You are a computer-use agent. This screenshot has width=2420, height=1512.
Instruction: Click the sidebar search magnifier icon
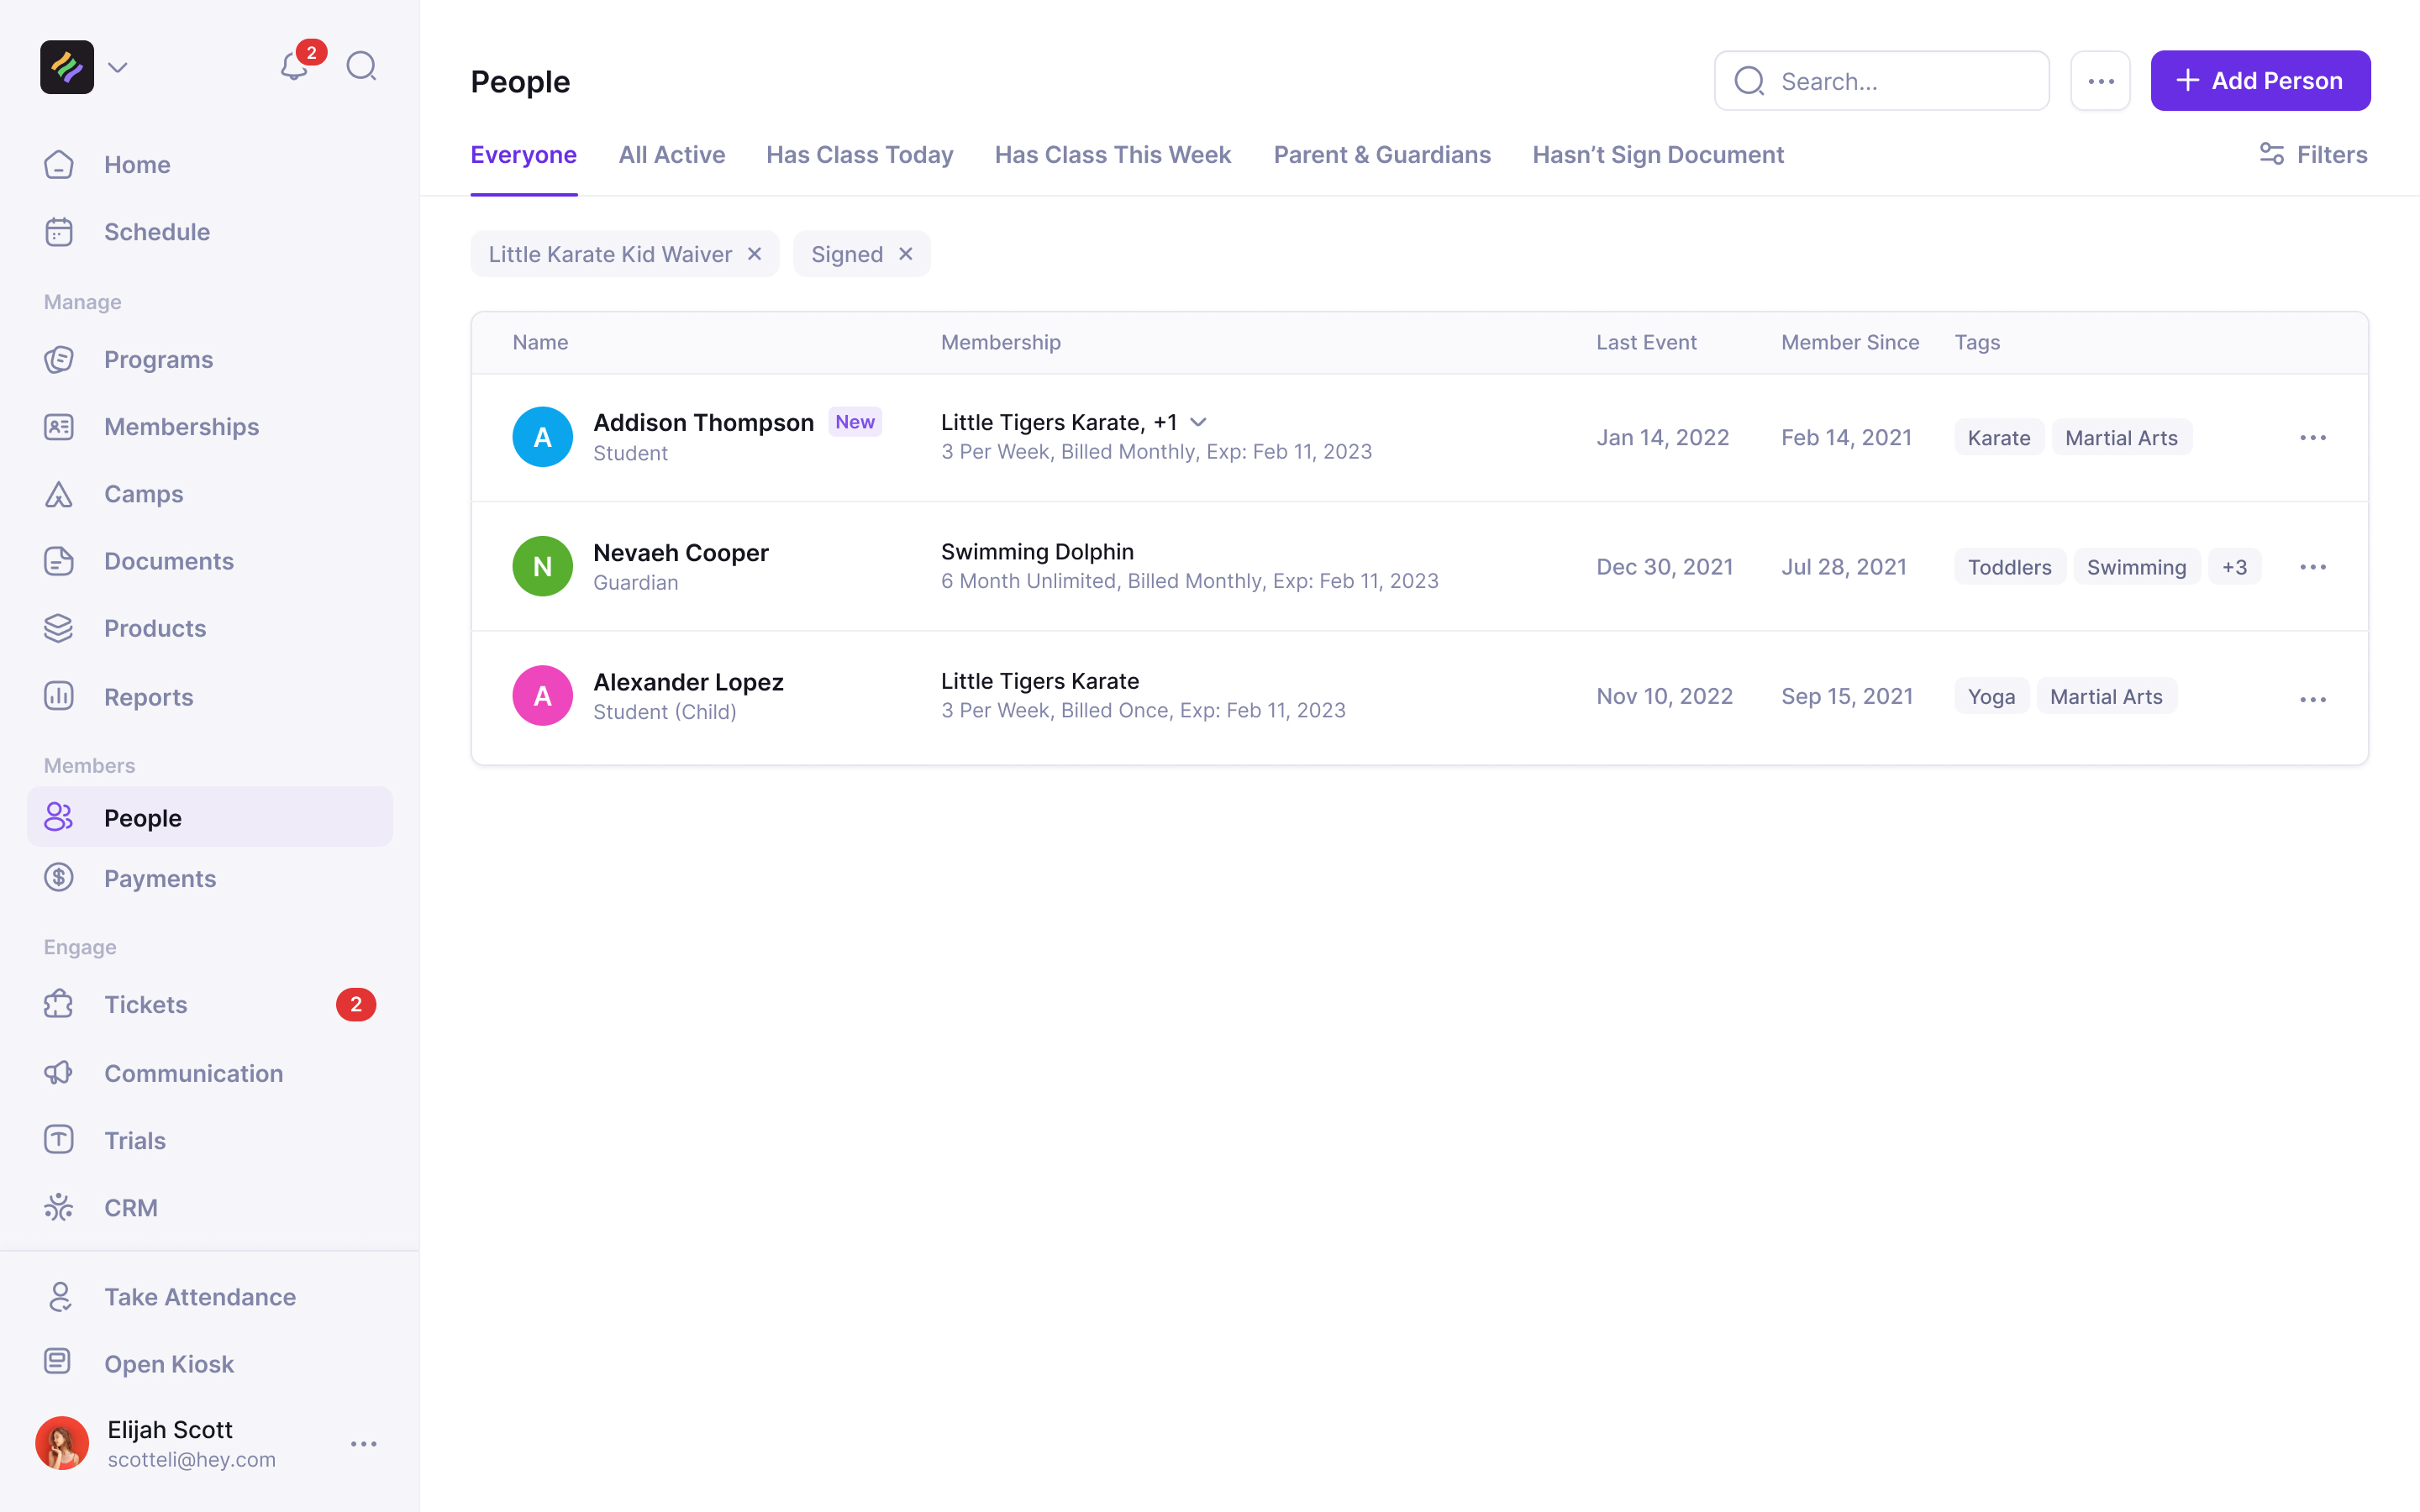[x=361, y=67]
